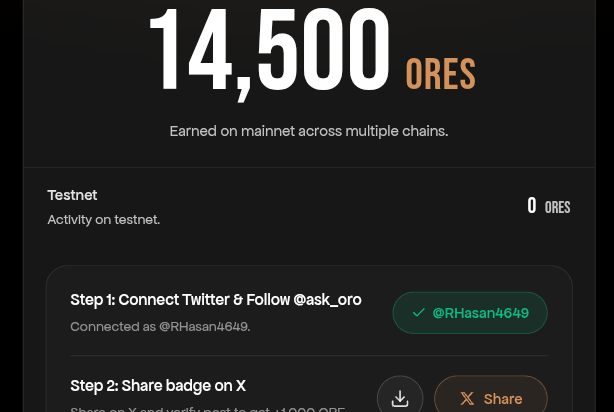The width and height of the screenshot is (614, 412).
Task: Click the @ask_oro handle in Step 1
Action: tap(327, 300)
